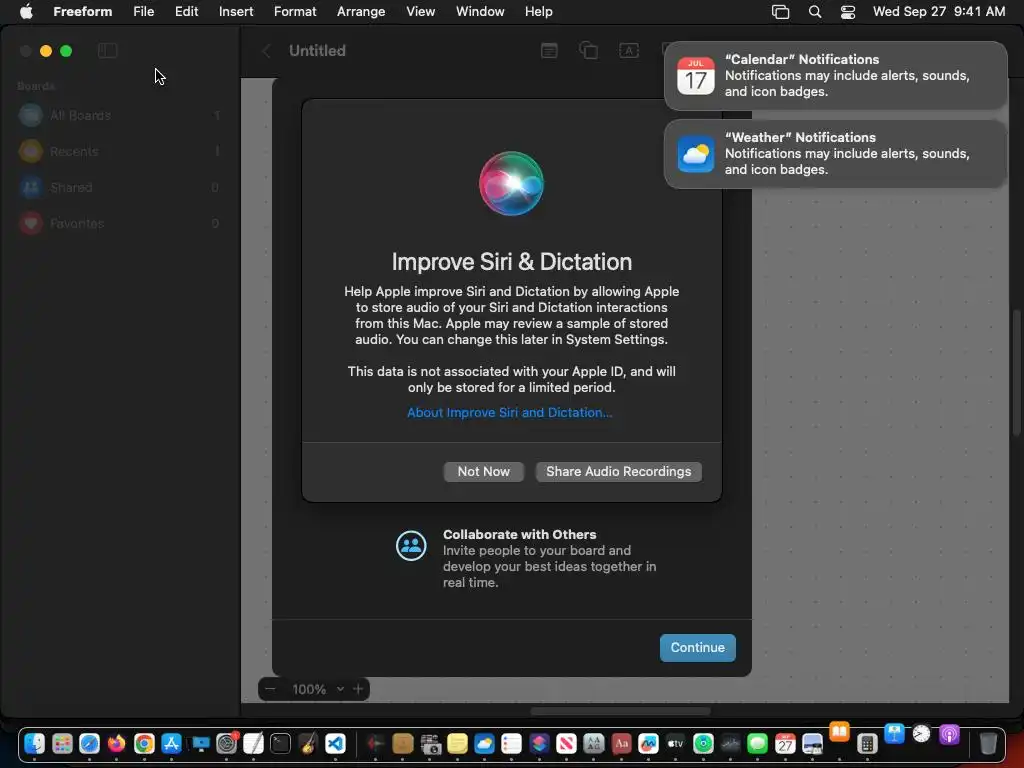Zoom in with the plus button

(358, 689)
